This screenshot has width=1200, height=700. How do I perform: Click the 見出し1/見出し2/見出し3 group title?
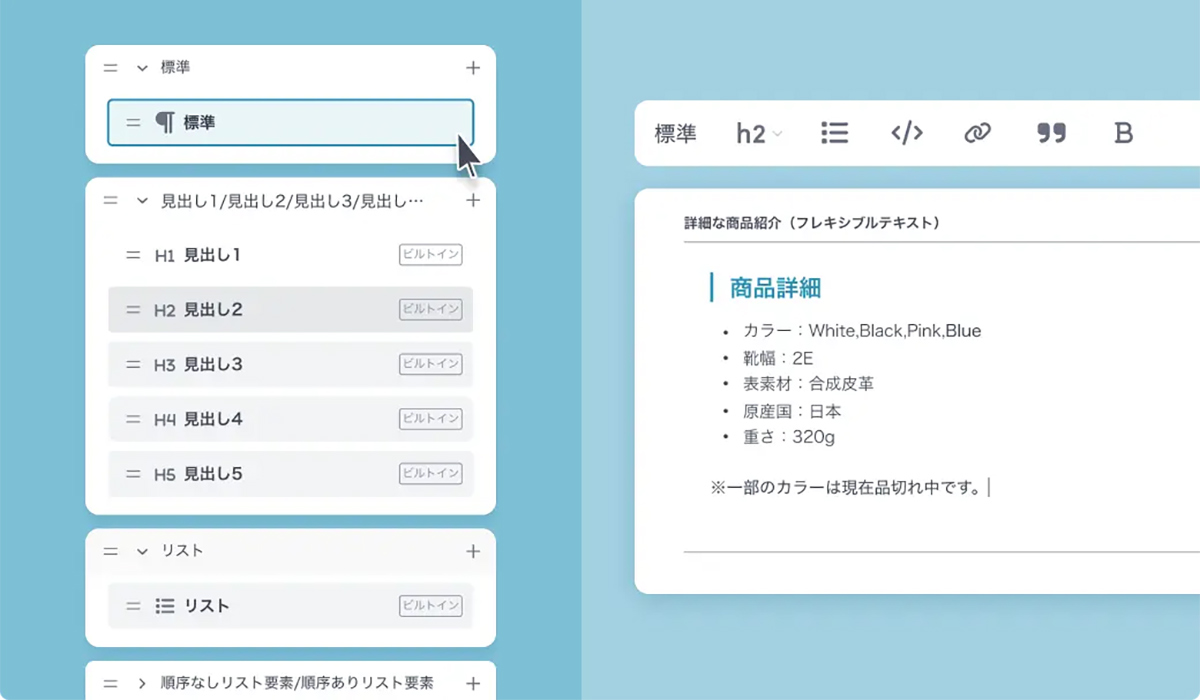pos(292,201)
